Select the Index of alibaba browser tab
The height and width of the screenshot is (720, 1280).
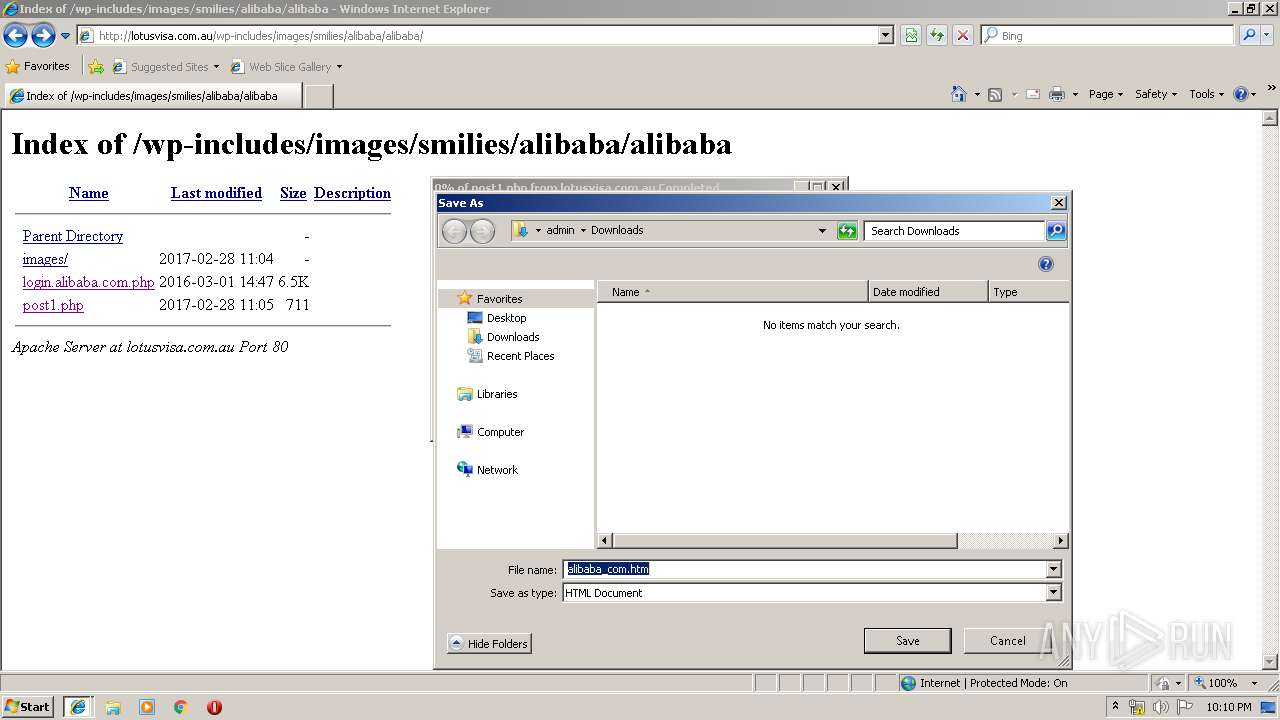tap(151, 96)
